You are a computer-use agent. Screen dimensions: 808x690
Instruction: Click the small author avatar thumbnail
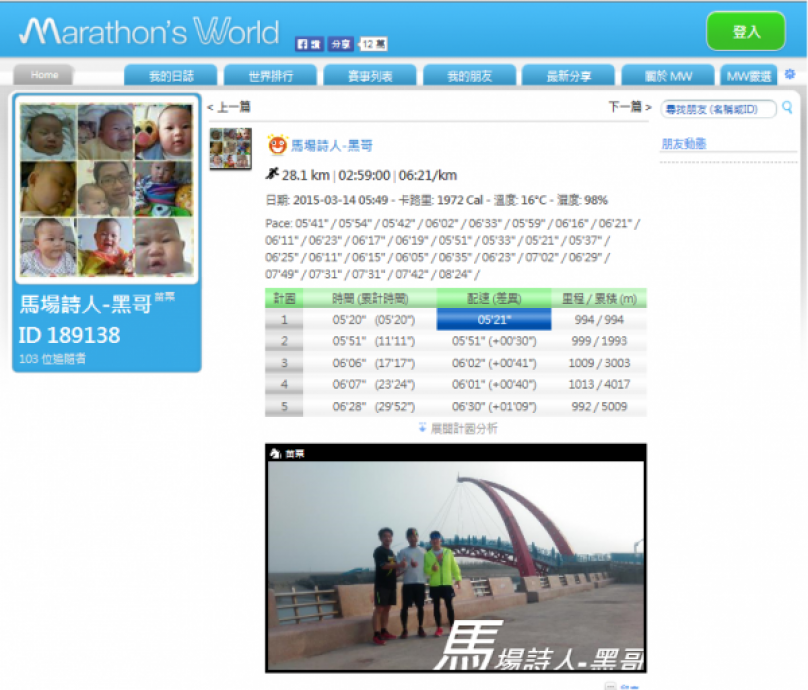click(230, 149)
